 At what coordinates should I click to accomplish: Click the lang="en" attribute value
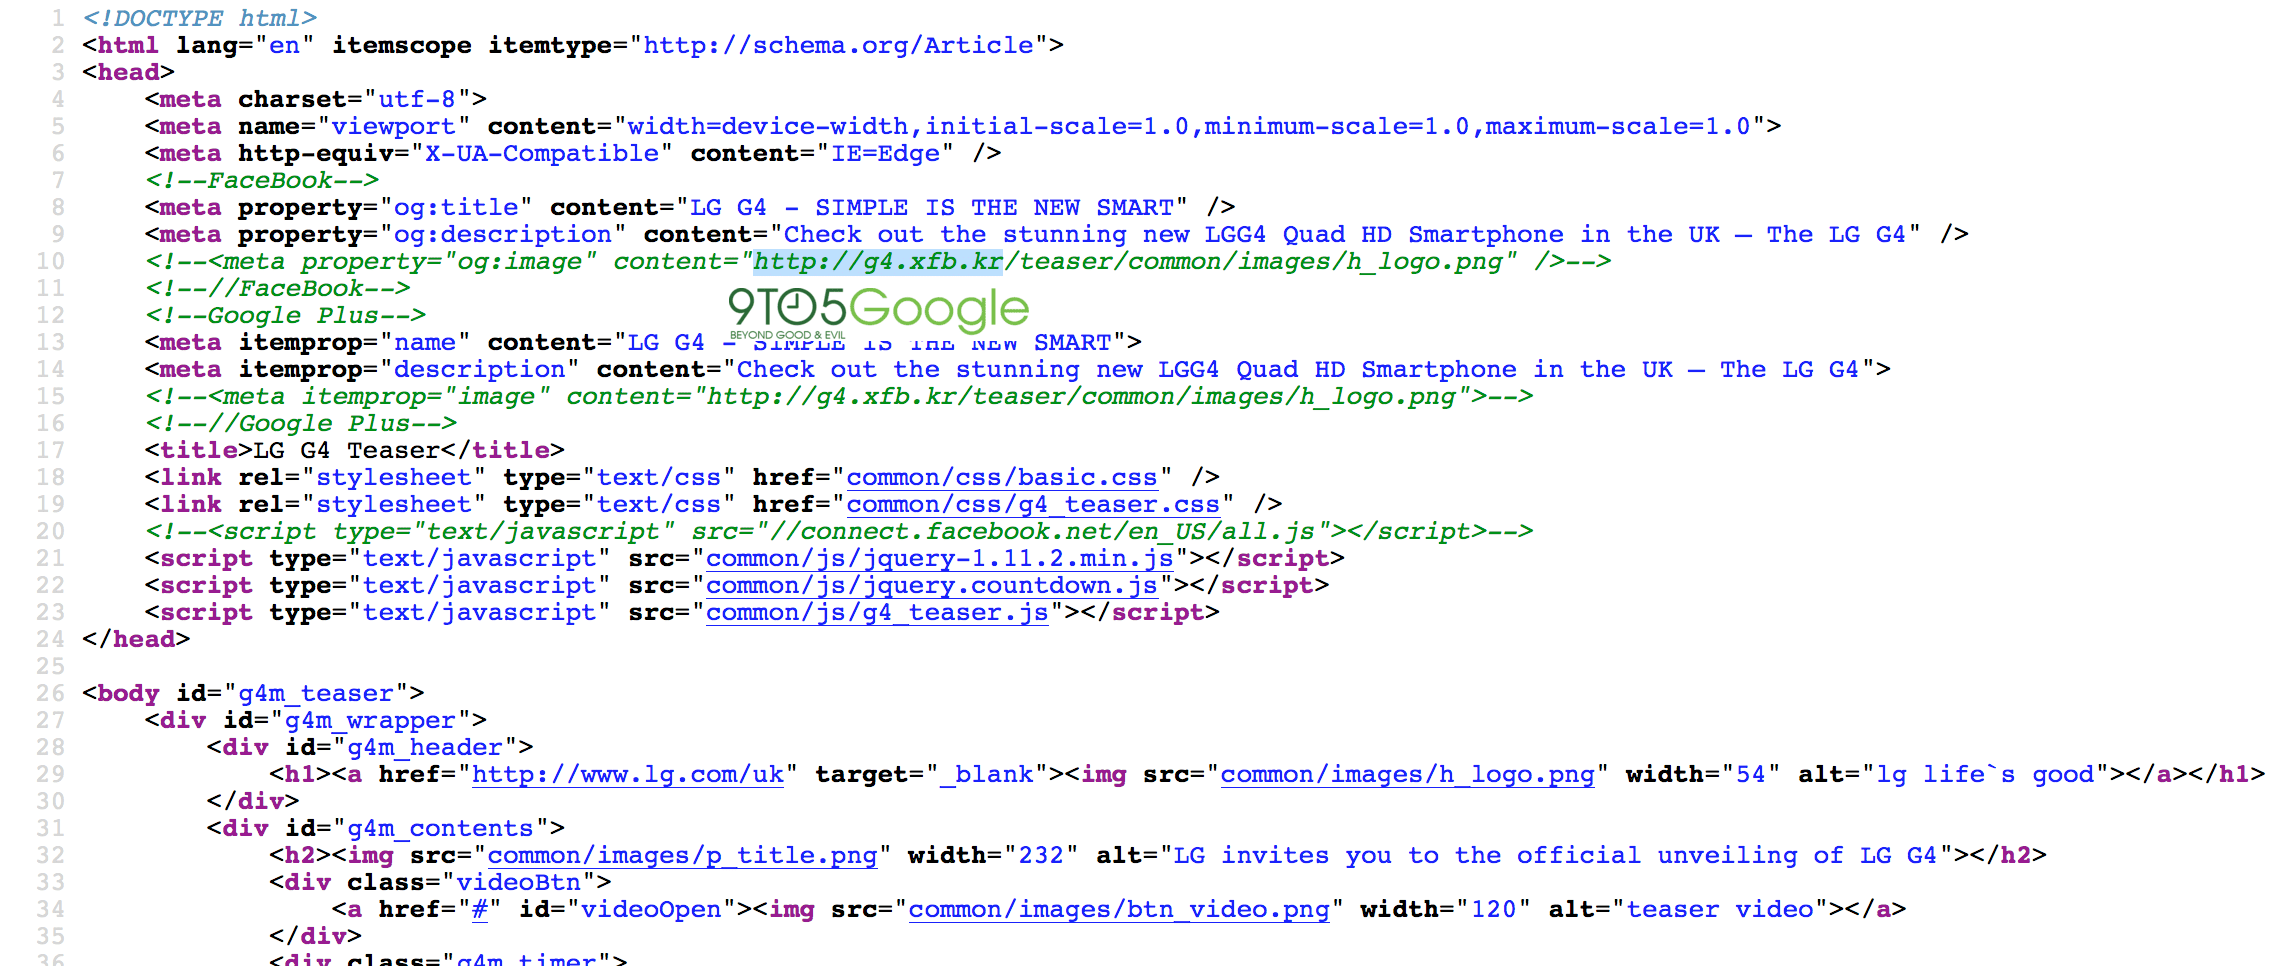(285, 46)
